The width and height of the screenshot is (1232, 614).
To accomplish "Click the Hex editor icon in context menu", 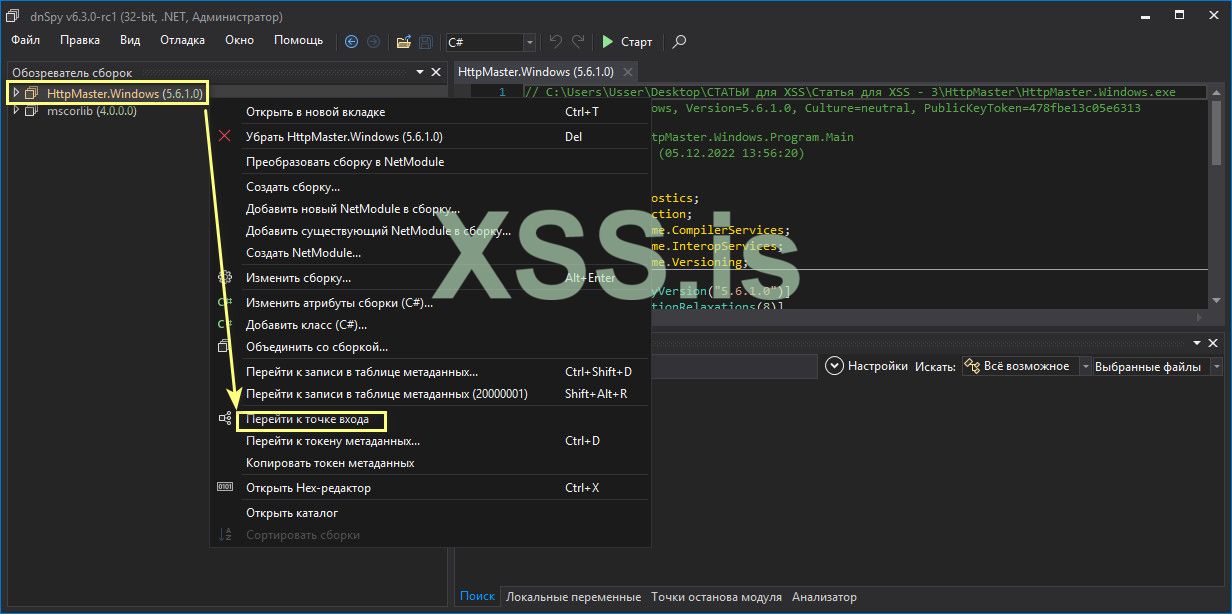I will 225,488.
